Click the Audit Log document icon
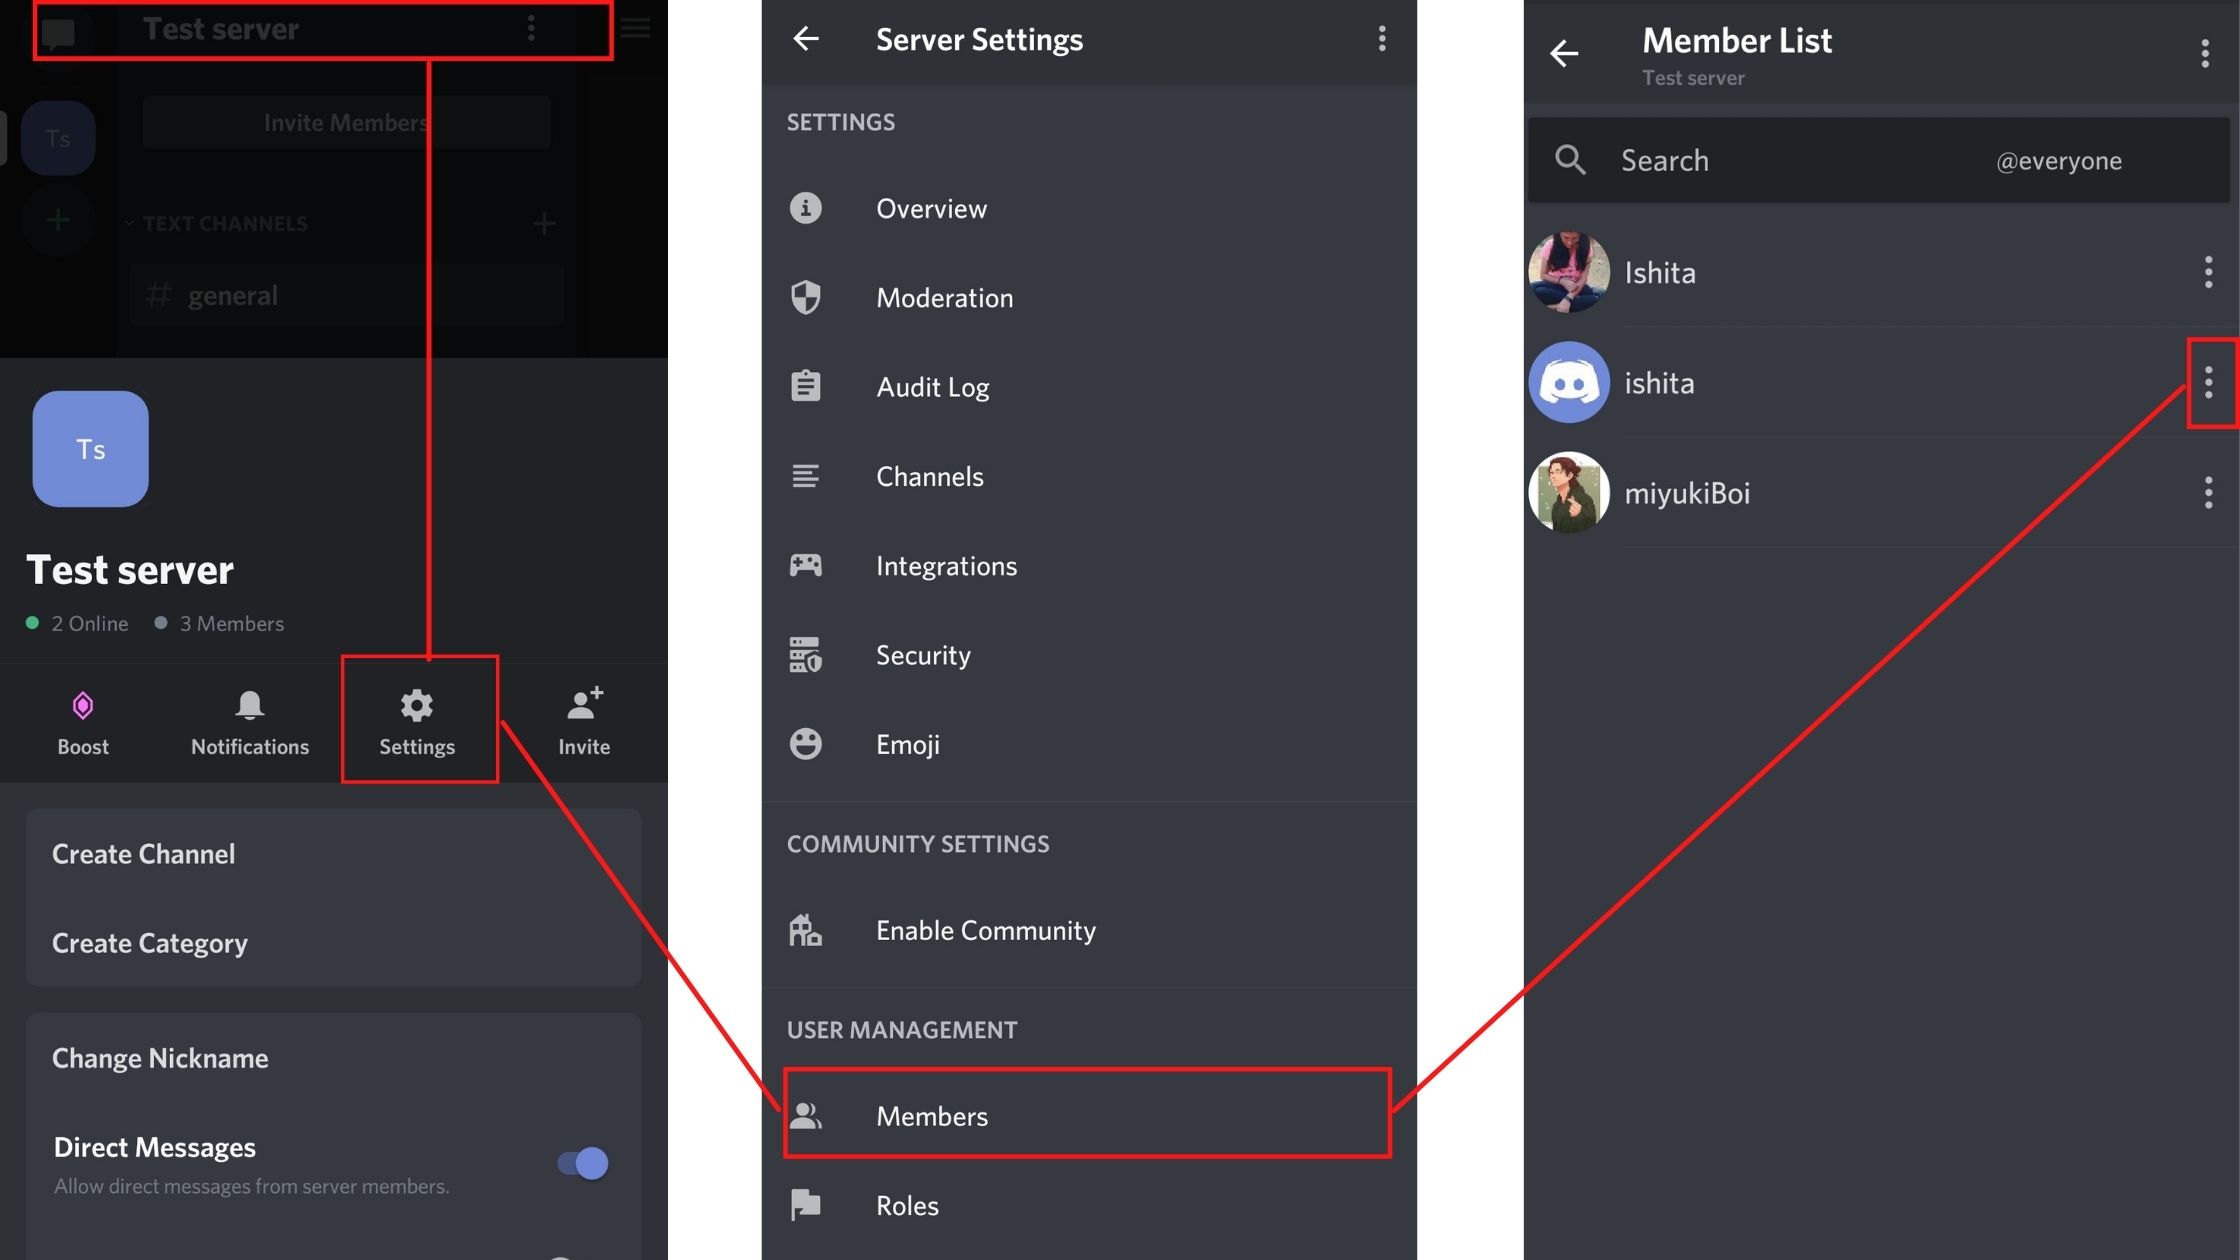This screenshot has height=1260, width=2240. (x=805, y=388)
